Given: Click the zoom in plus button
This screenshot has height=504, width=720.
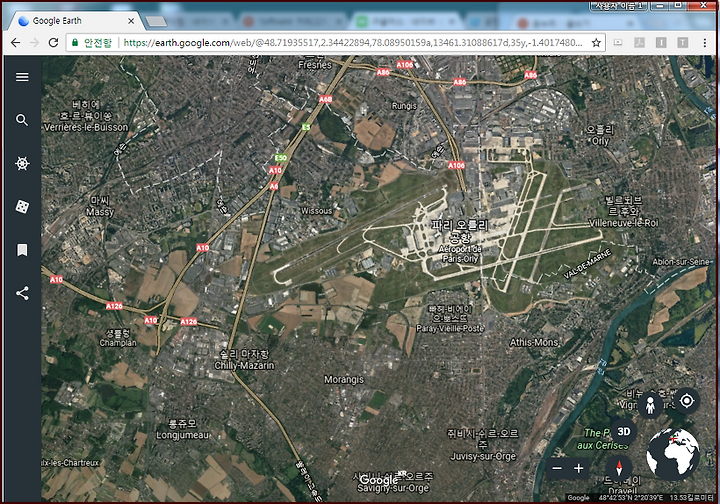Looking at the screenshot, I should tap(579, 468).
